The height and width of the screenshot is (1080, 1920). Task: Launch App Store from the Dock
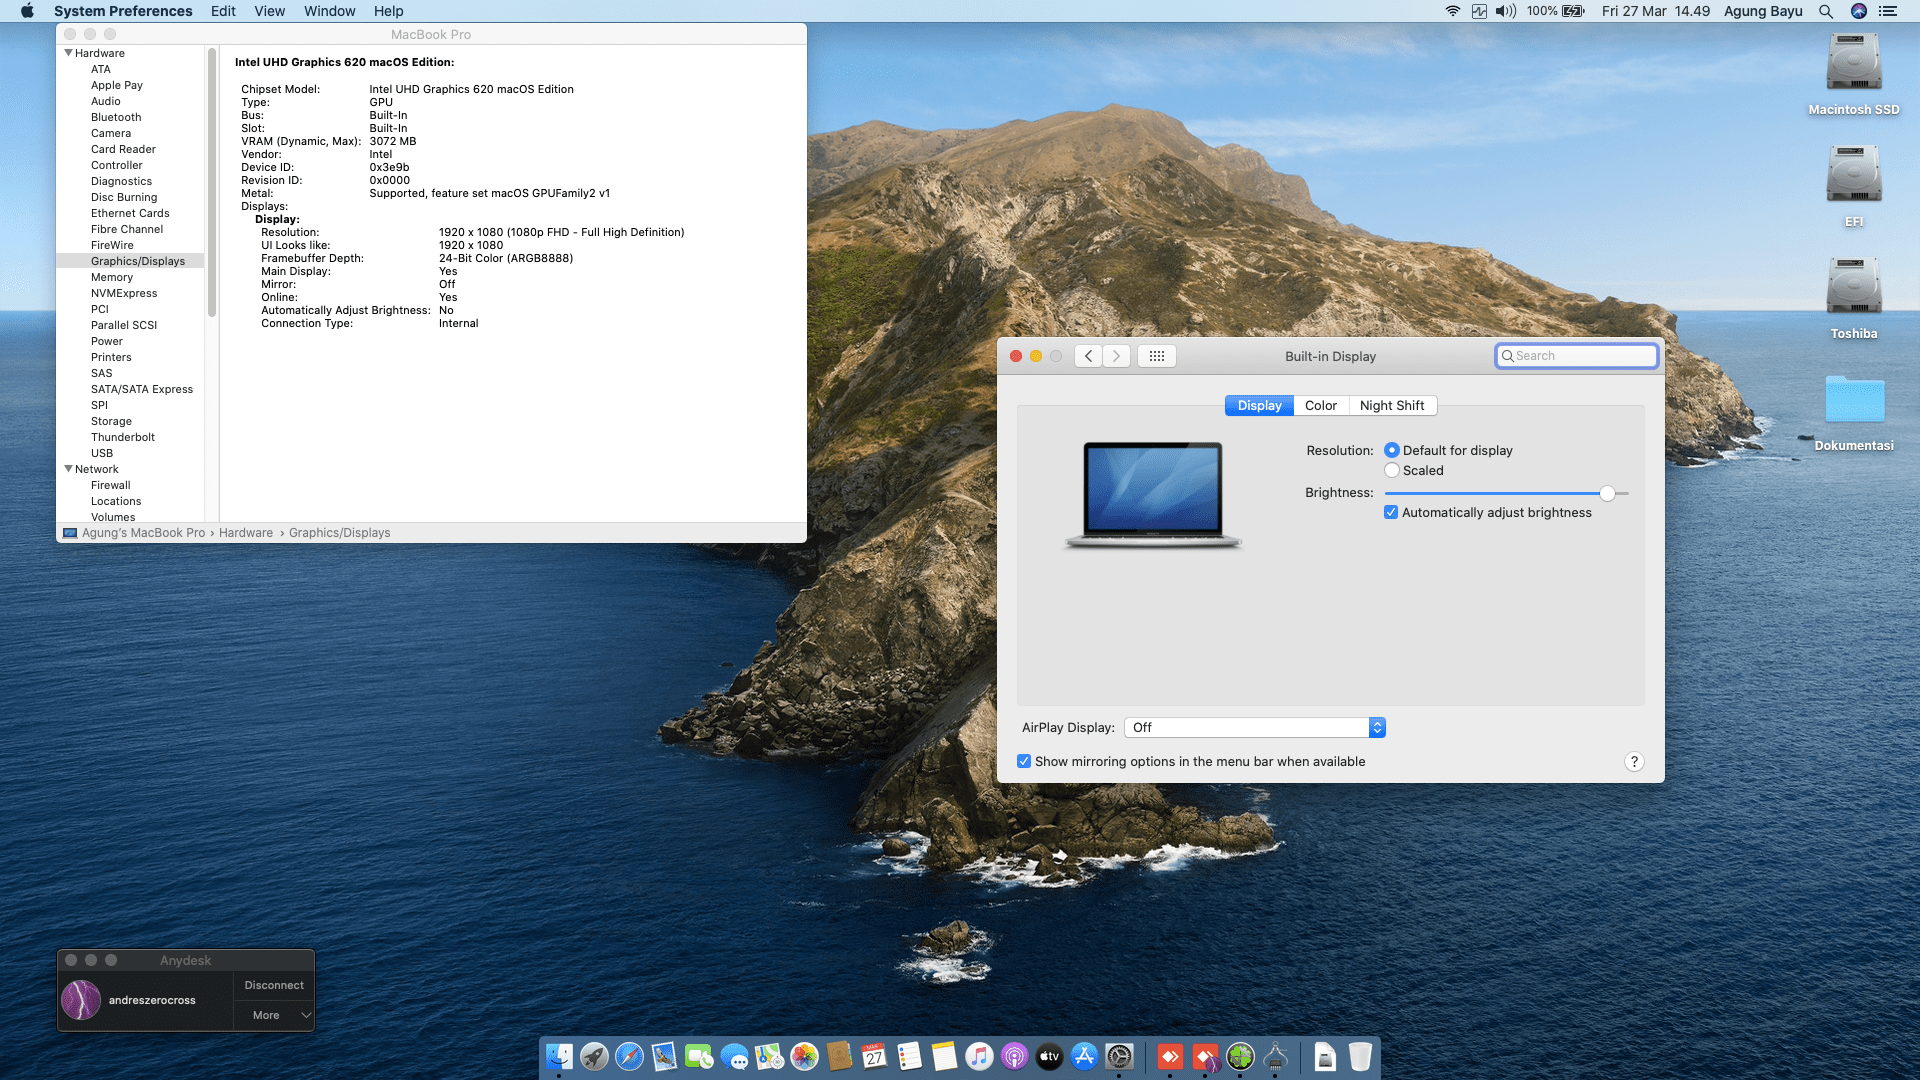point(1084,1056)
